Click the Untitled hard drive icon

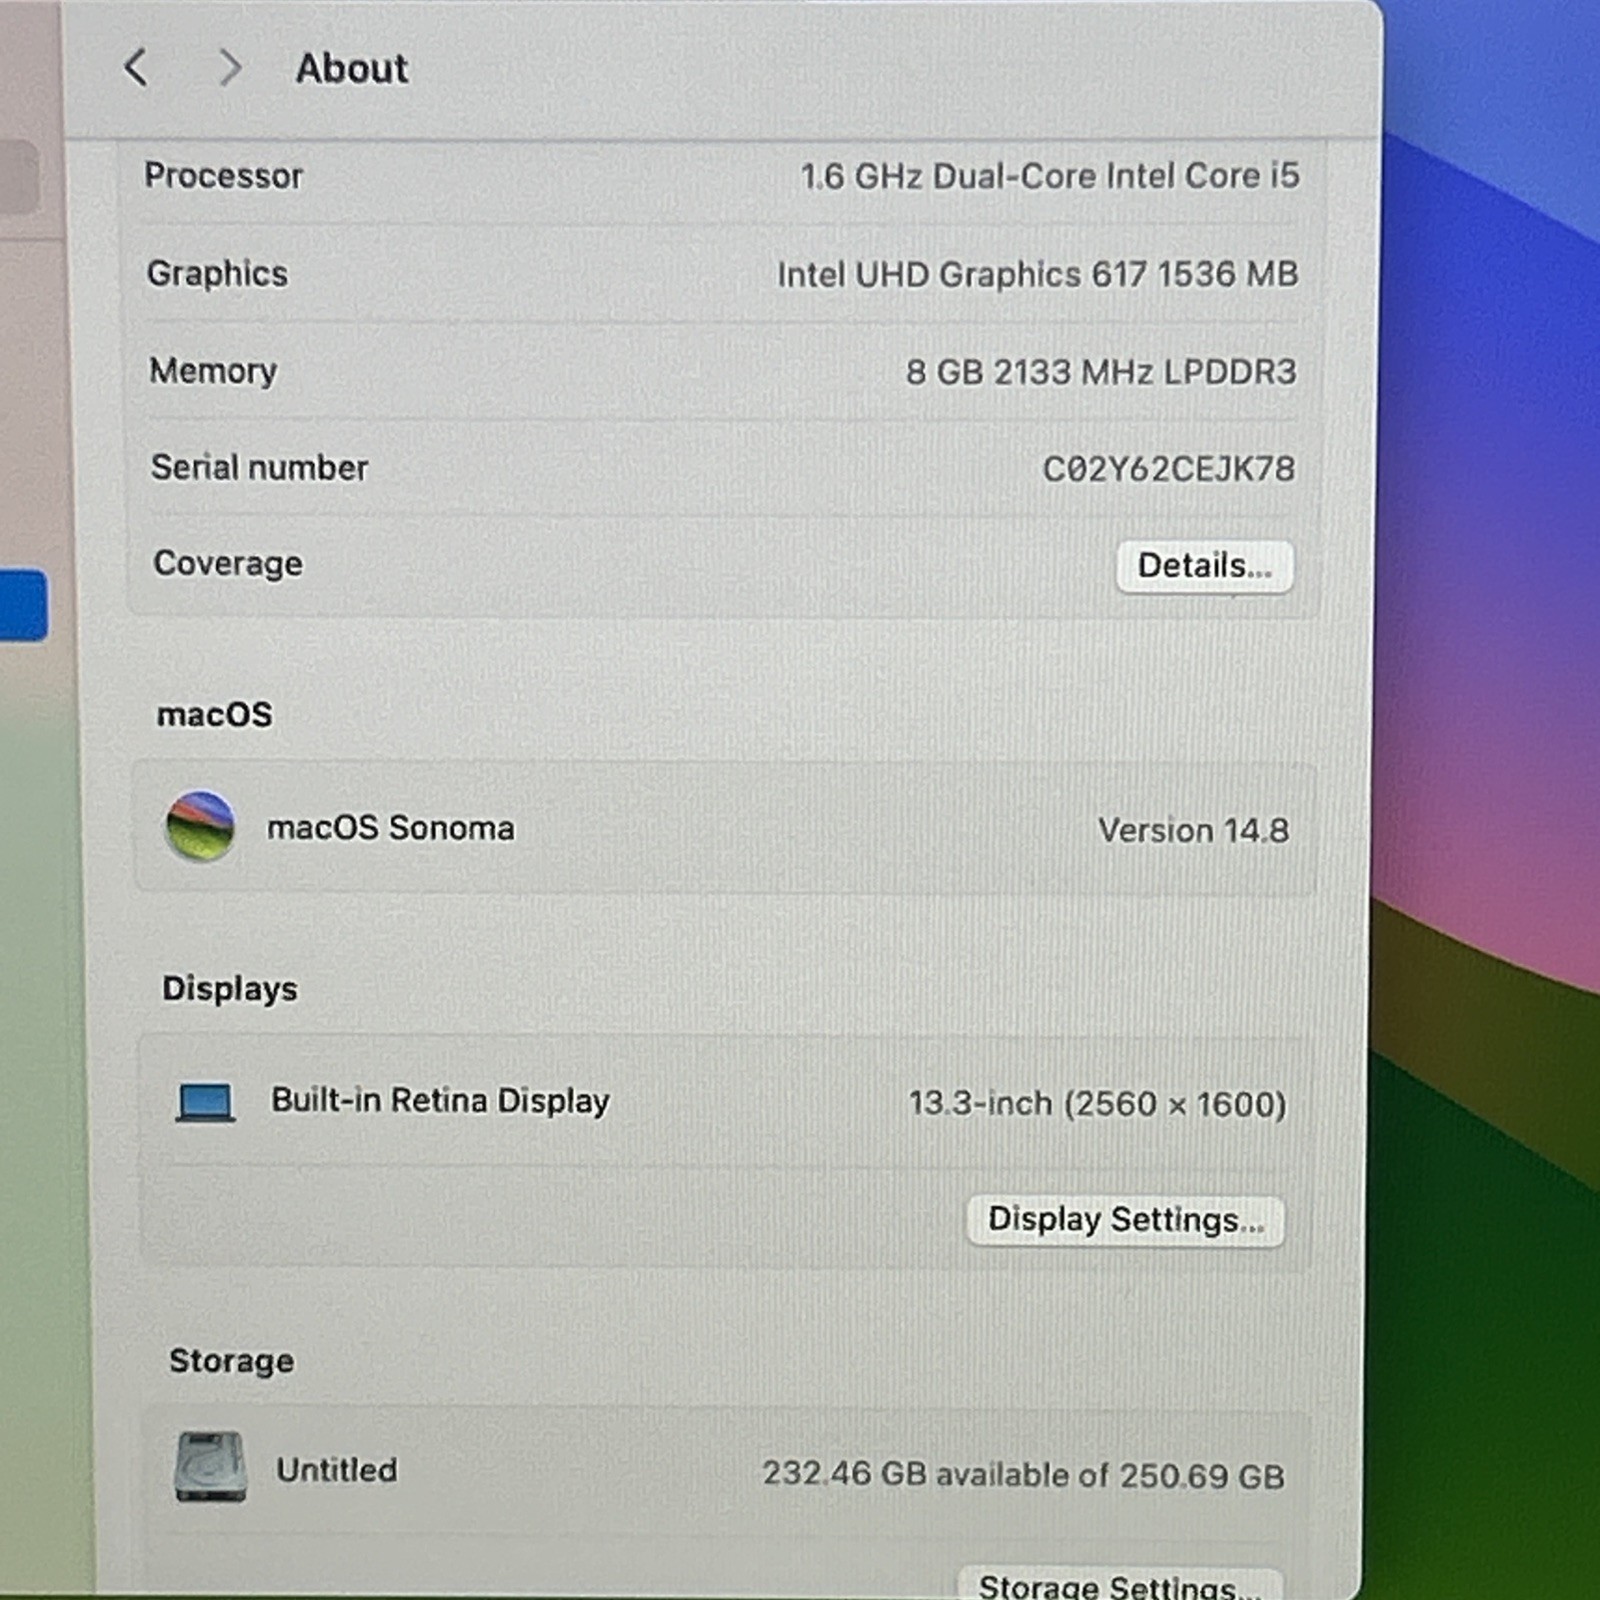210,1466
